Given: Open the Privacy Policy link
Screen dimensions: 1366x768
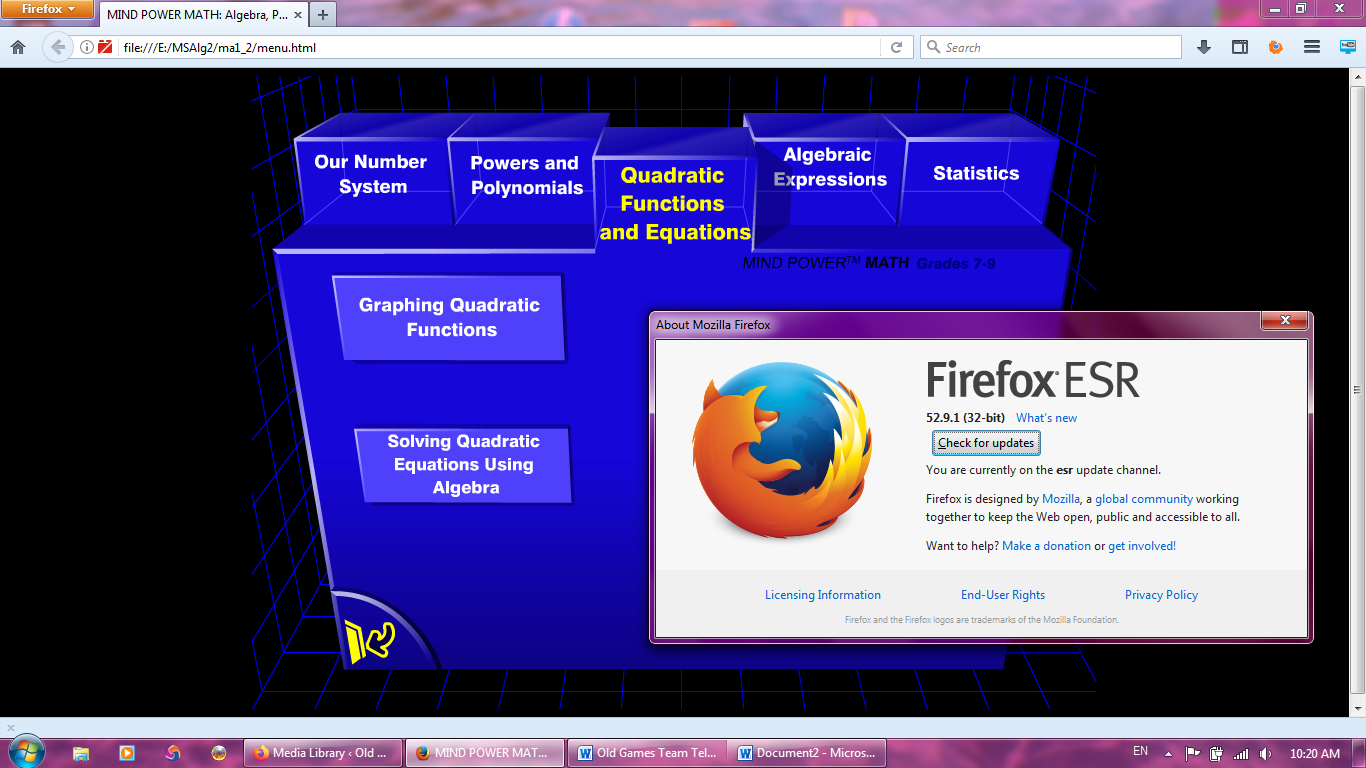Looking at the screenshot, I should coord(1160,595).
